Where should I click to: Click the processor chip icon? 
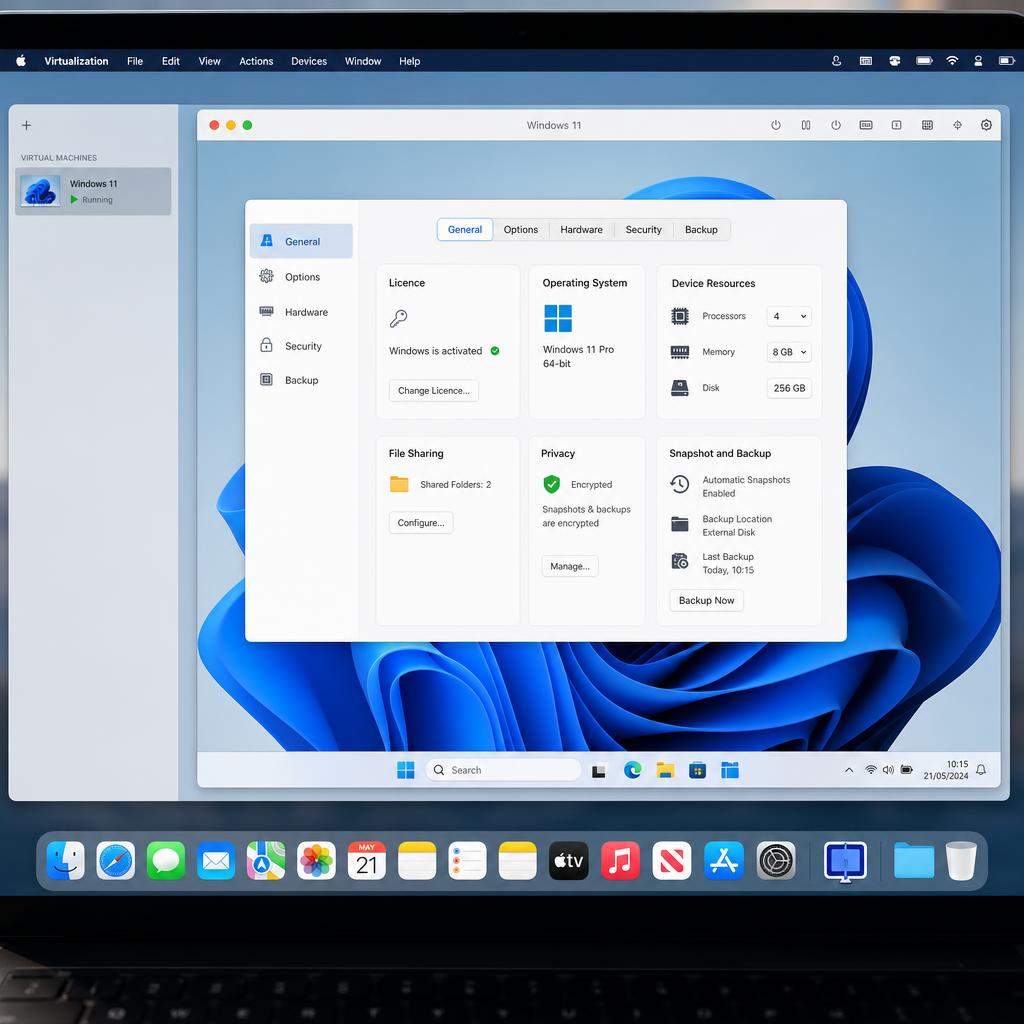pyautogui.click(x=680, y=316)
